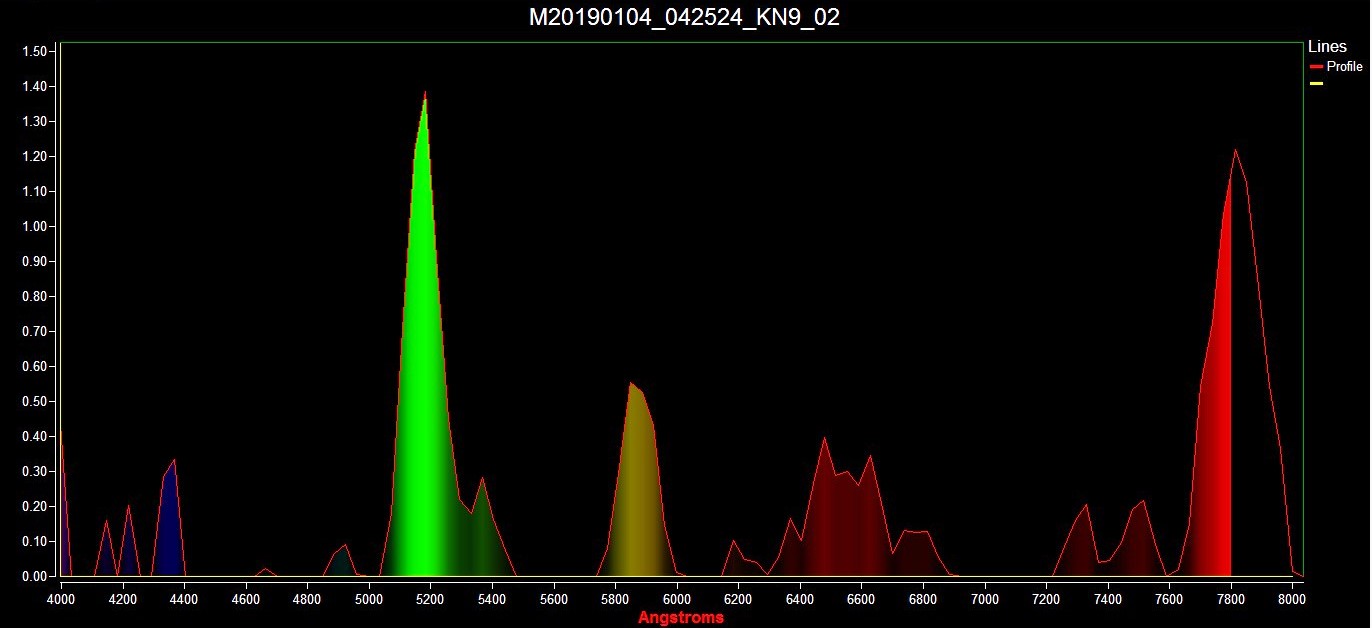
Task: Click the Lines legend heading
Action: coord(1327,47)
